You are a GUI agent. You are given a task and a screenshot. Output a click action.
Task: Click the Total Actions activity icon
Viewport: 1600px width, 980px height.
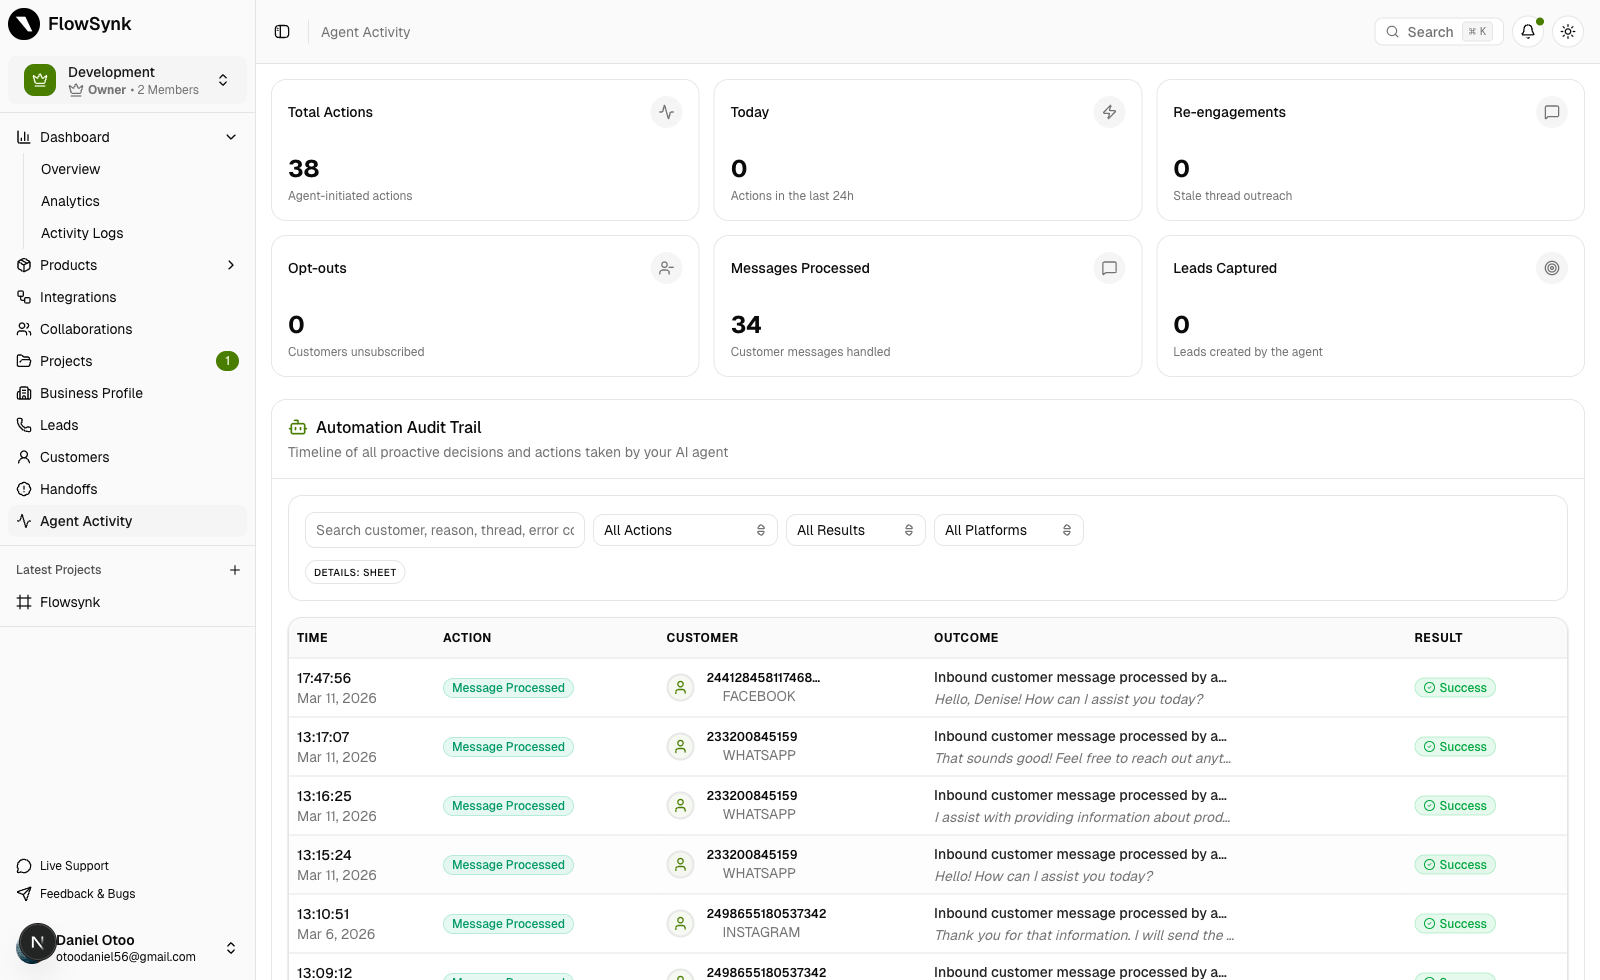(x=666, y=112)
